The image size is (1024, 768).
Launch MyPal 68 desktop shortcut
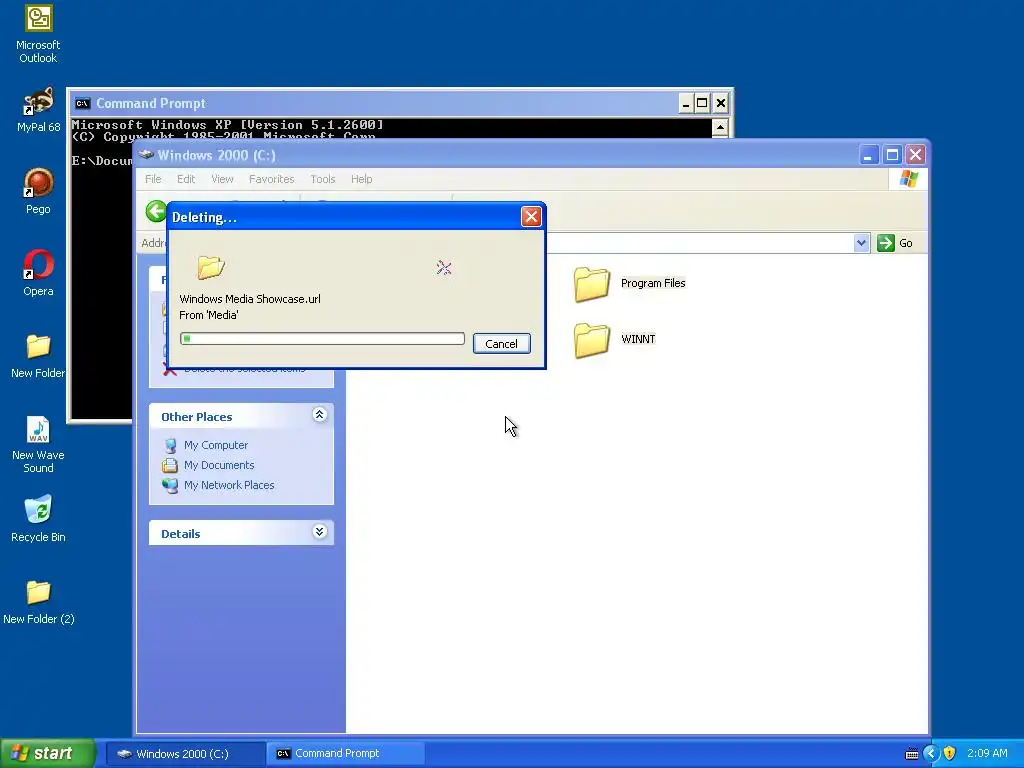pos(39,102)
